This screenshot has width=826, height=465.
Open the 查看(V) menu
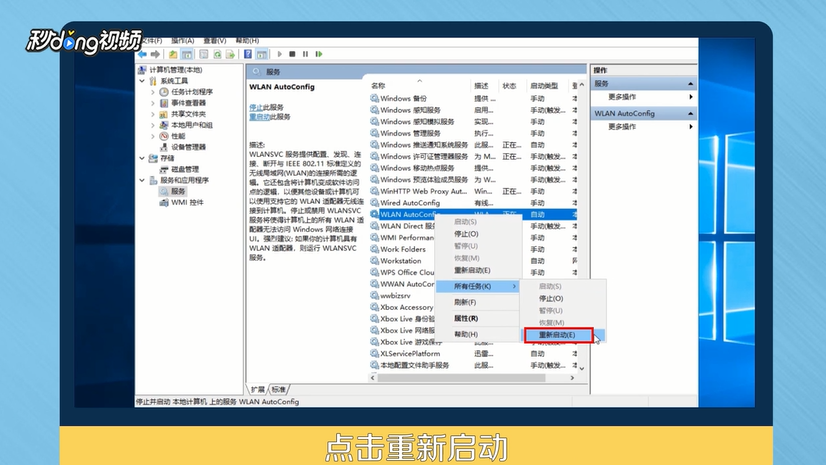click(x=215, y=41)
